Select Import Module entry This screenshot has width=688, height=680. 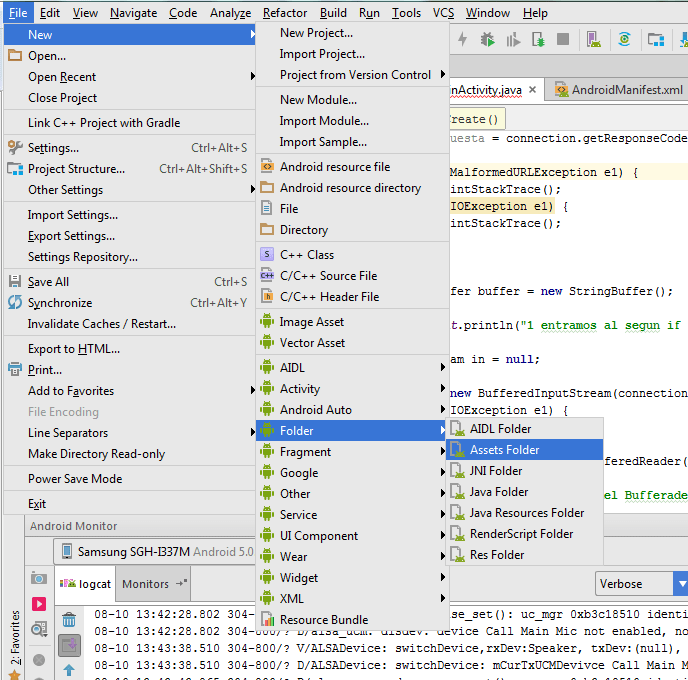tap(352, 120)
